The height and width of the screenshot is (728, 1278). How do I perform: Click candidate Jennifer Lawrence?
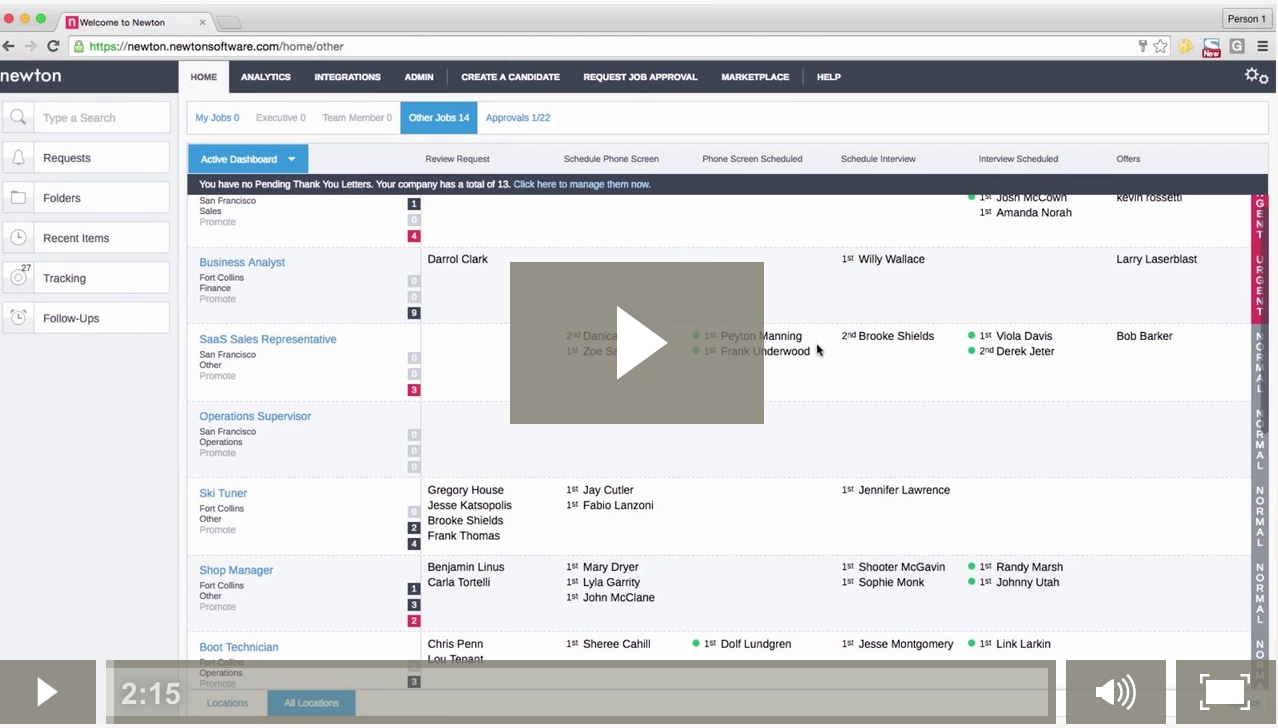[904, 490]
